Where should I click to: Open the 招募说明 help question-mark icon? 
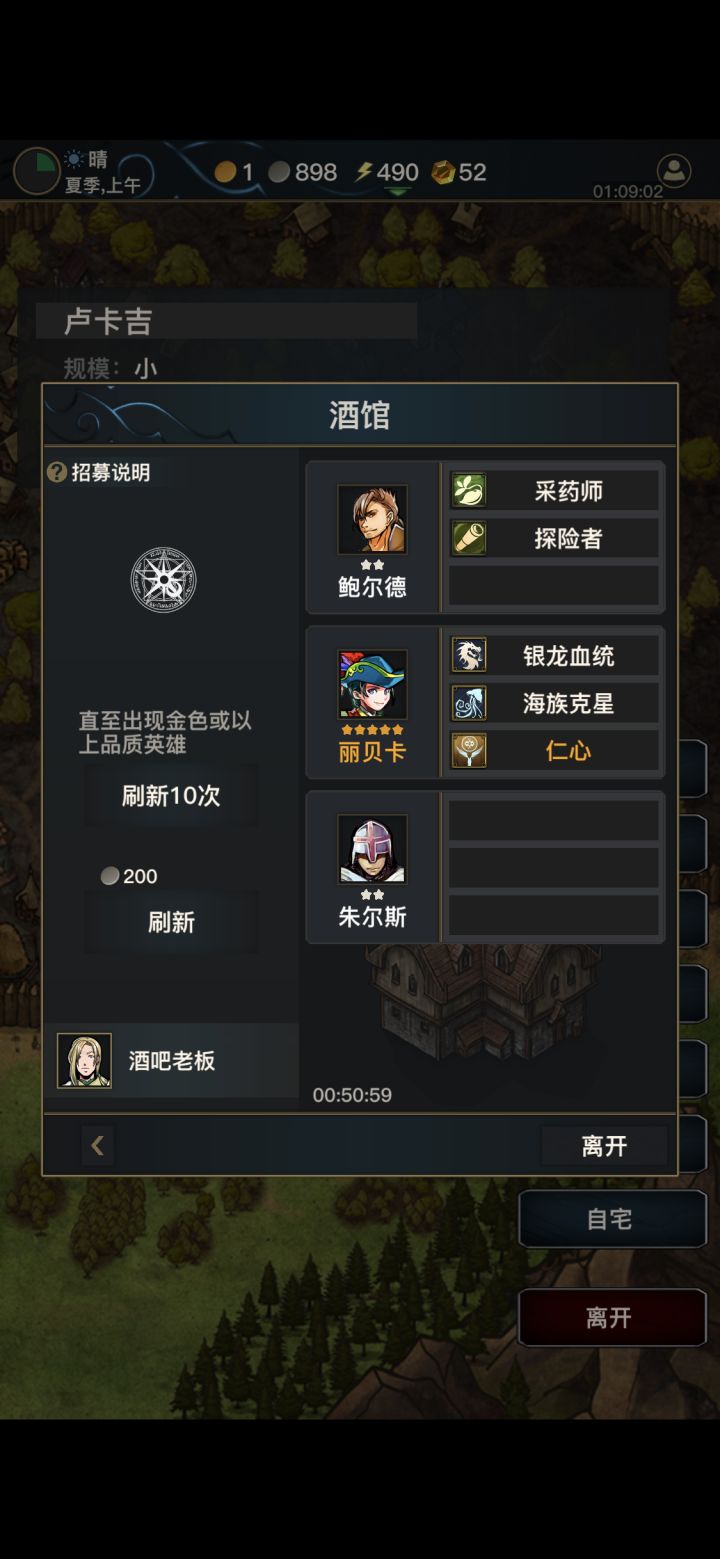pyautogui.click(x=57, y=472)
